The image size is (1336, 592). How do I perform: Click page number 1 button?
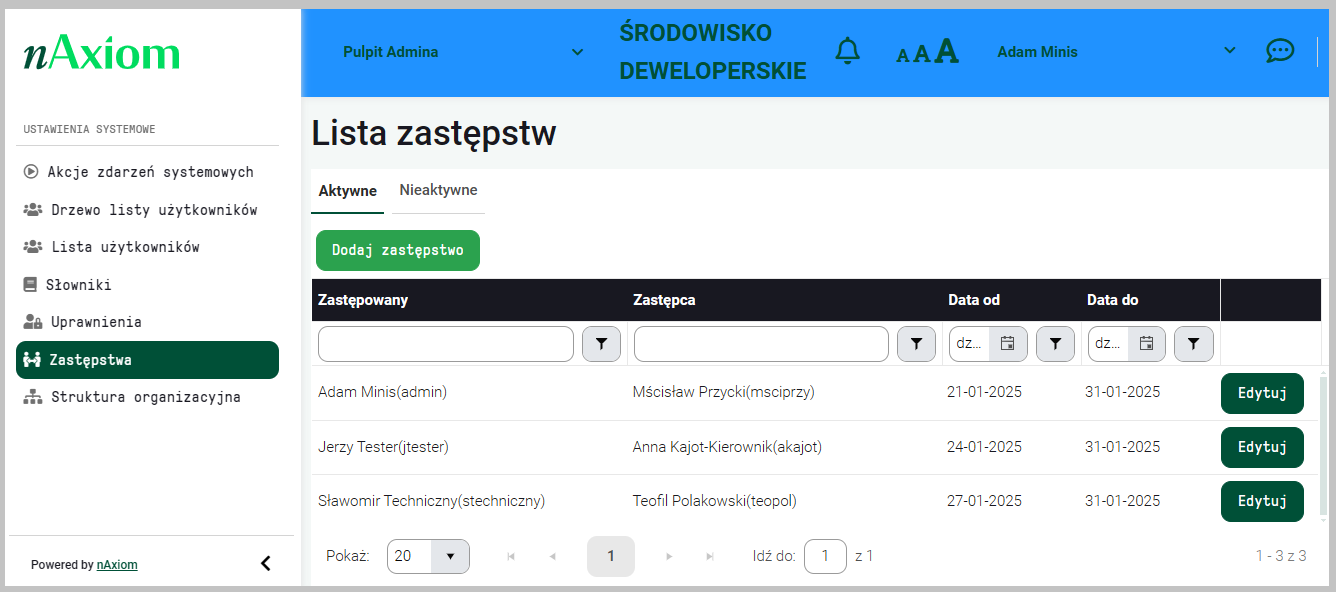click(x=611, y=556)
